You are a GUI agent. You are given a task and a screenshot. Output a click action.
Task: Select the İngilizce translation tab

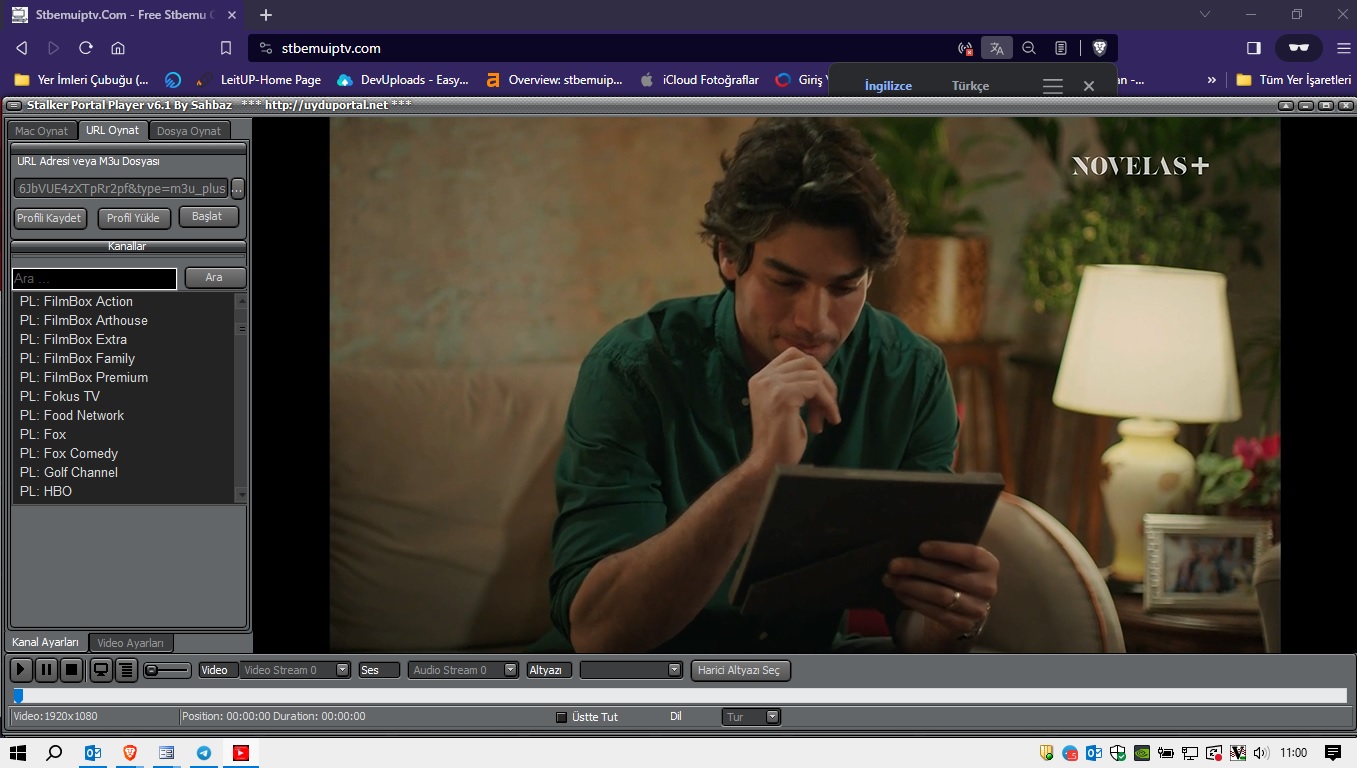coord(888,86)
